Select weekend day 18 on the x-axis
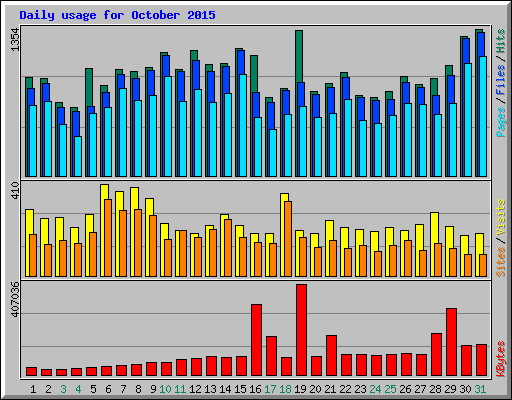Viewport: 512px width, 400px height. coord(285,389)
